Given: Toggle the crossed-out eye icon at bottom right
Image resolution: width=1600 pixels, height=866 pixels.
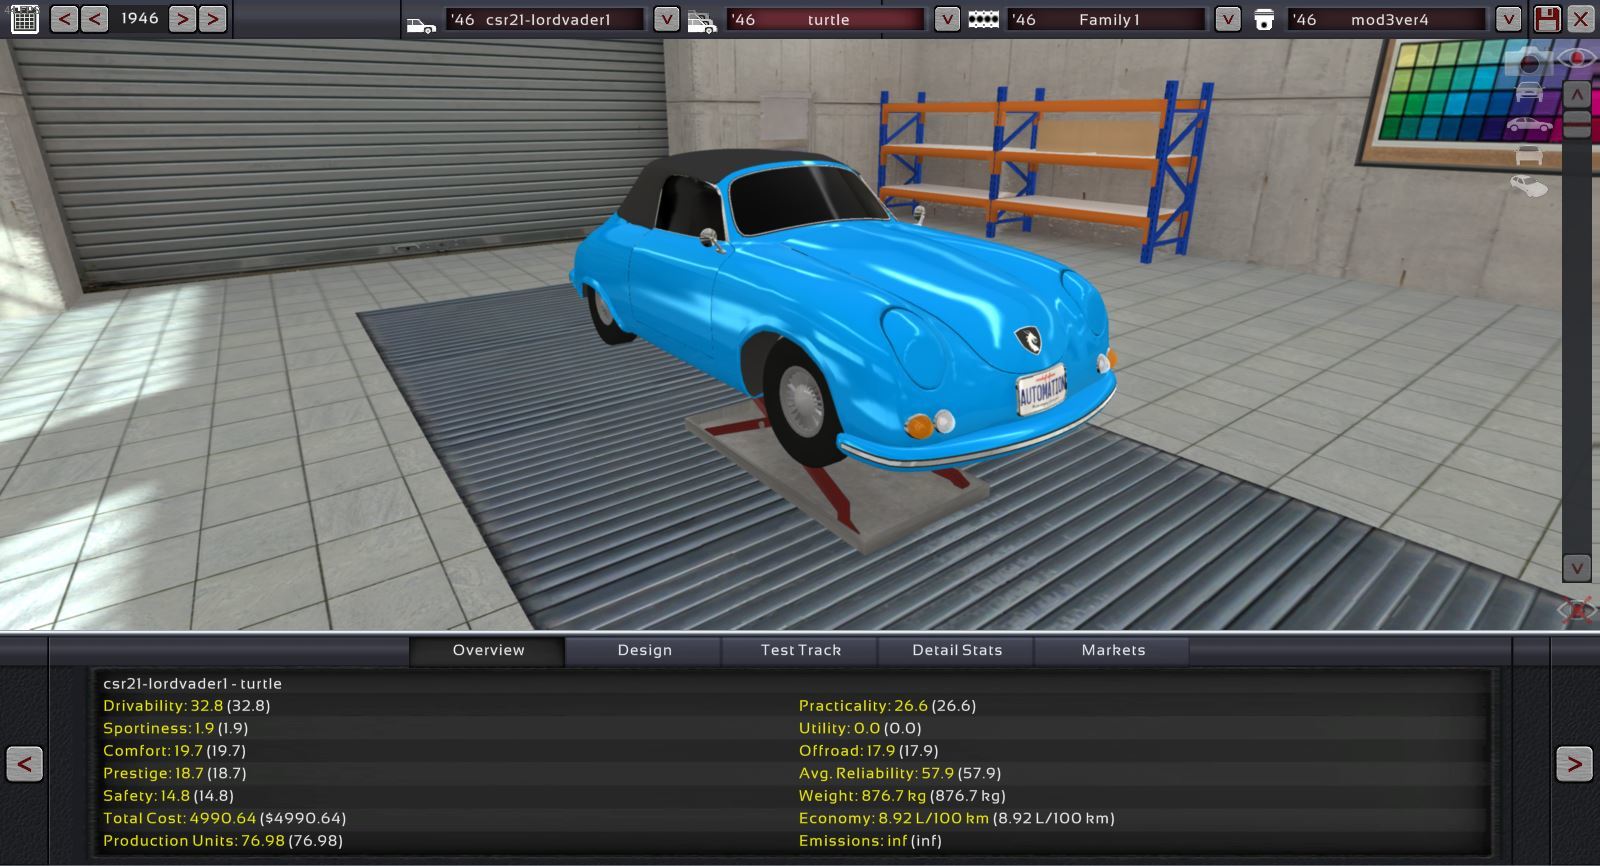Looking at the screenshot, I should coord(1577,609).
